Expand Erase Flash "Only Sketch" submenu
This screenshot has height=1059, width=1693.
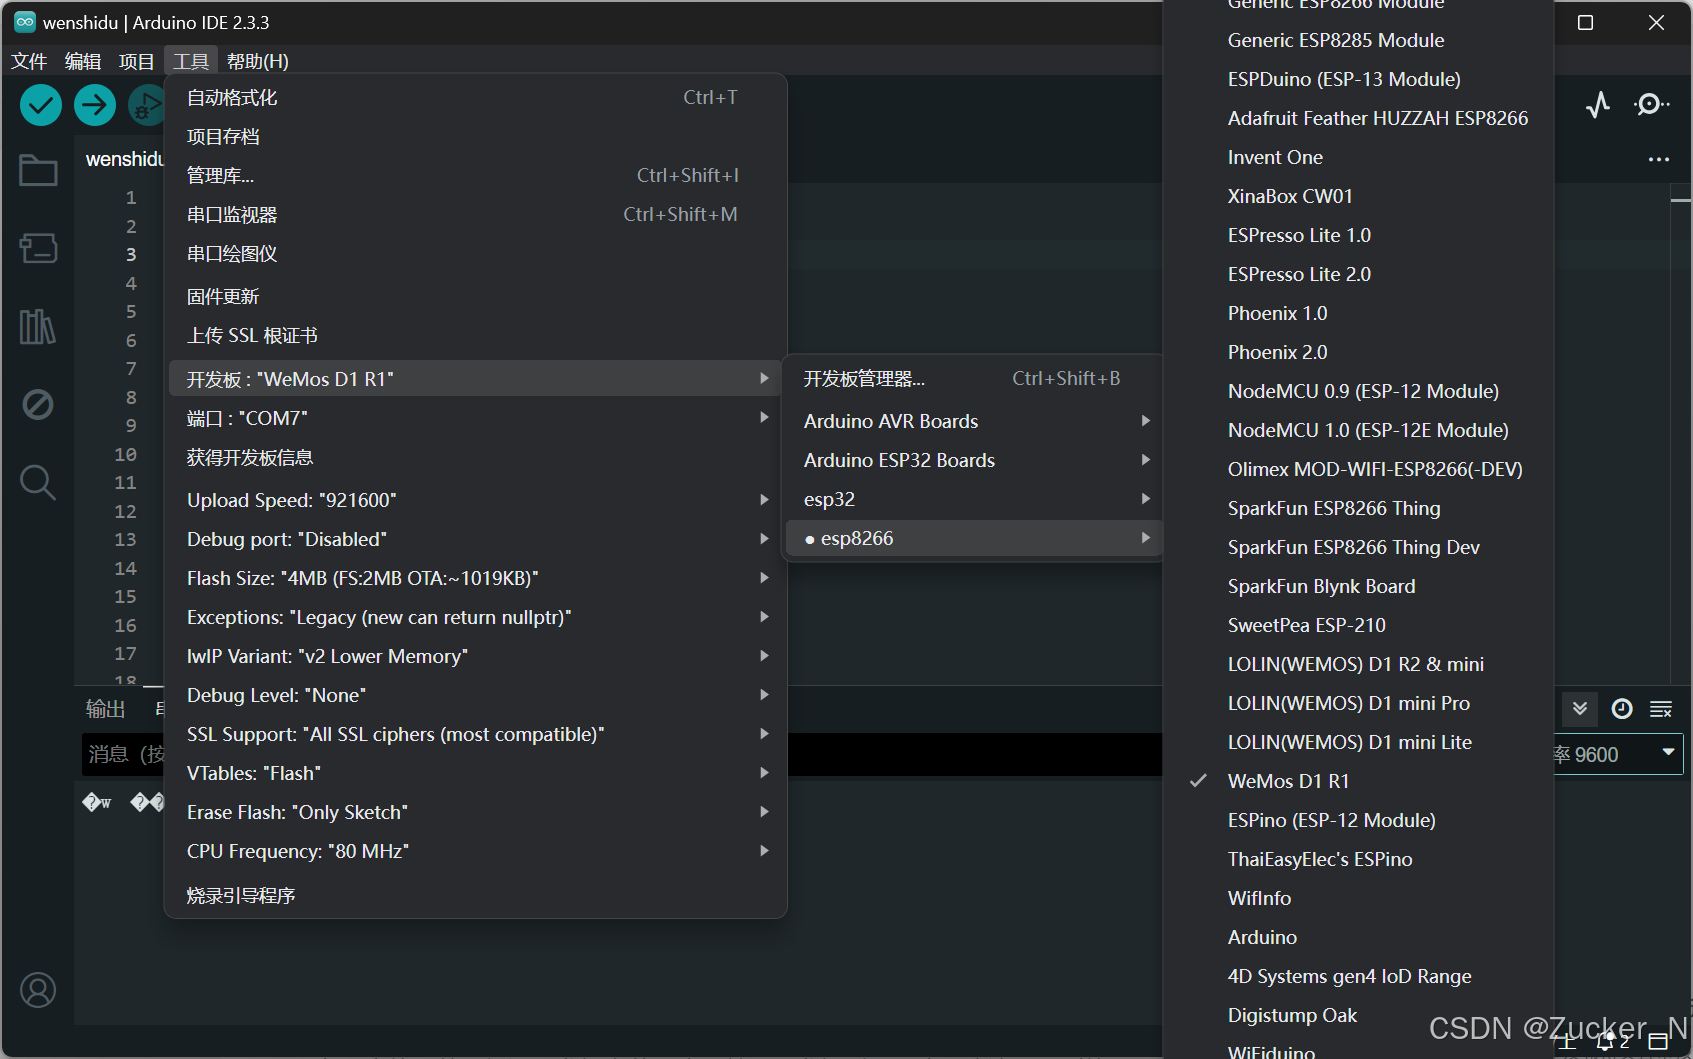point(475,812)
